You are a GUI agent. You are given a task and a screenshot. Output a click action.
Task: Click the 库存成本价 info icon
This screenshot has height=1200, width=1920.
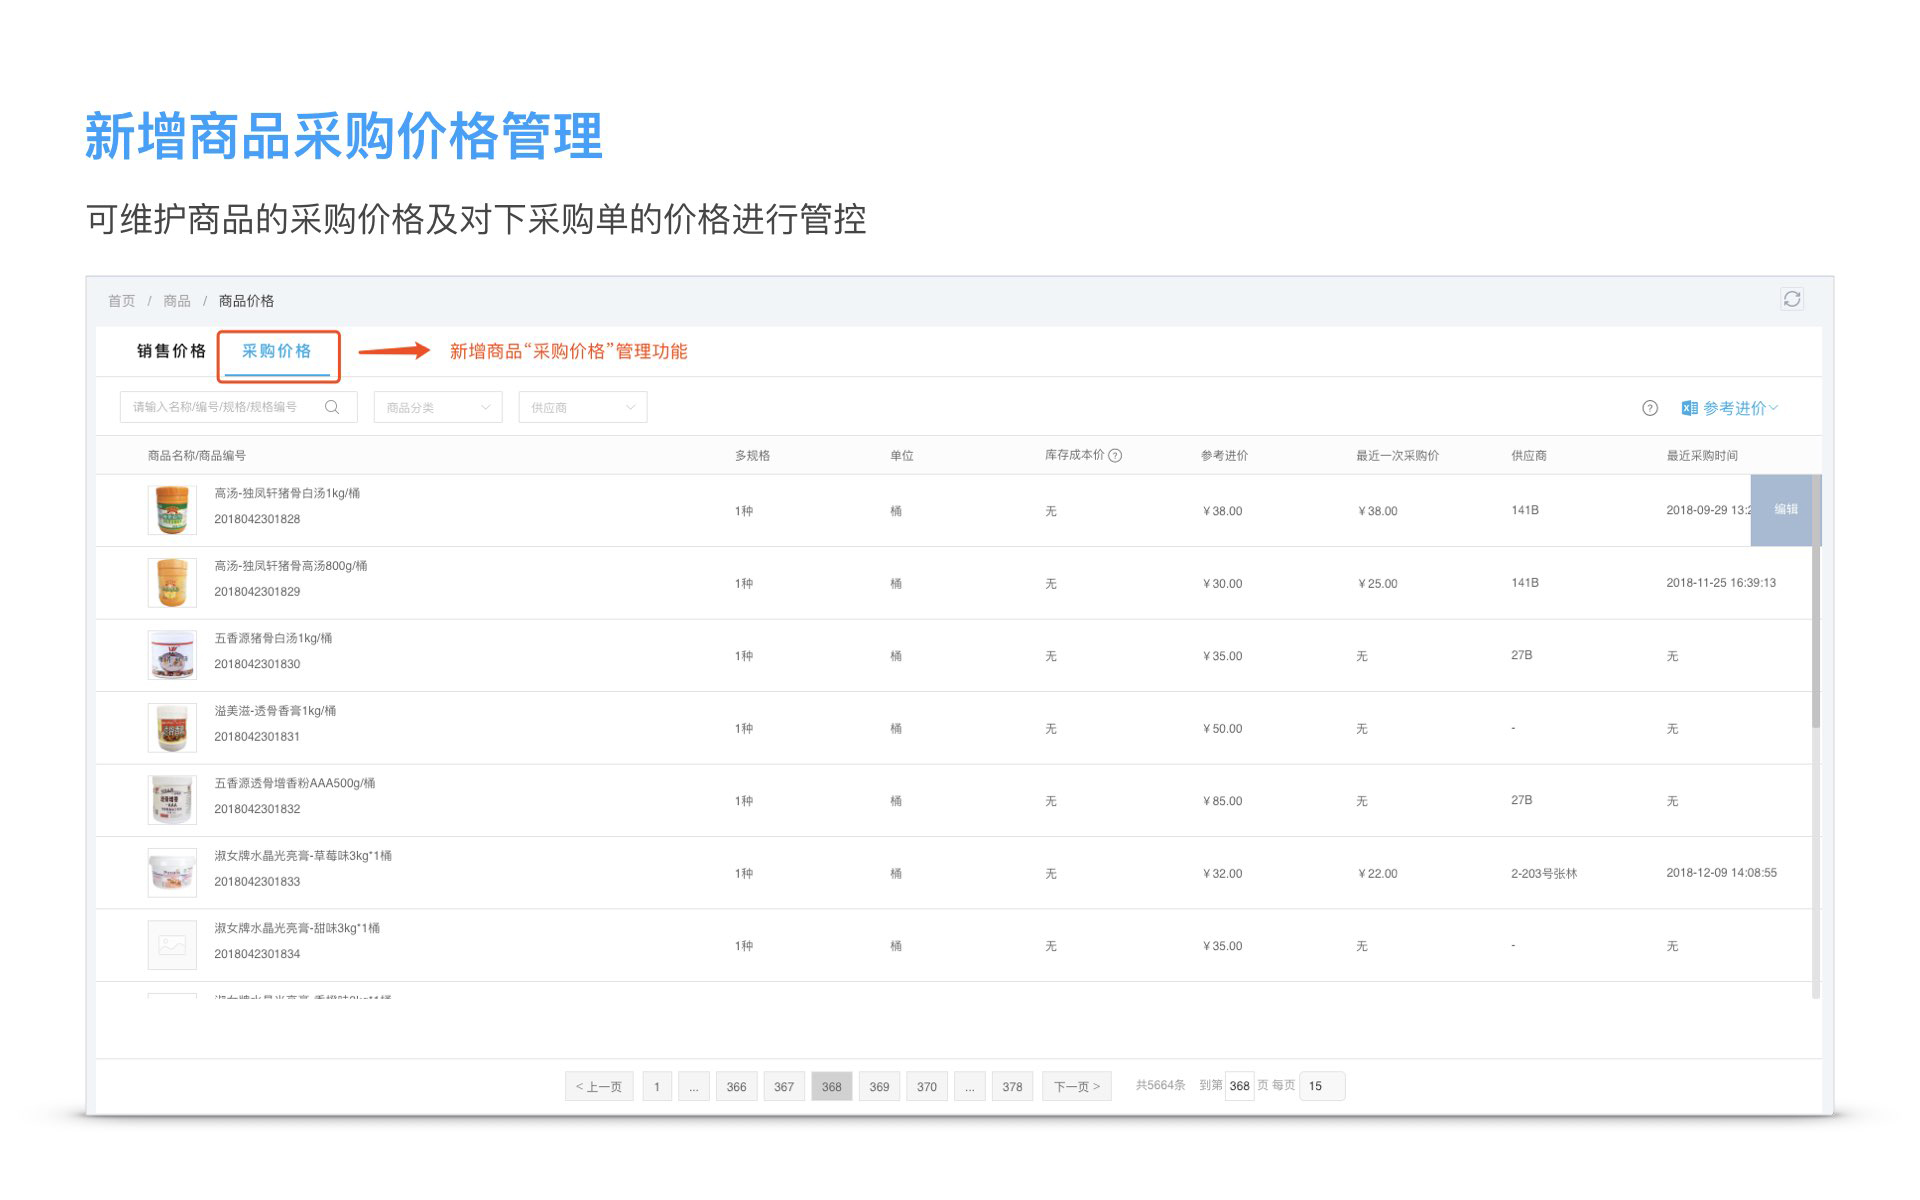pyautogui.click(x=1116, y=456)
